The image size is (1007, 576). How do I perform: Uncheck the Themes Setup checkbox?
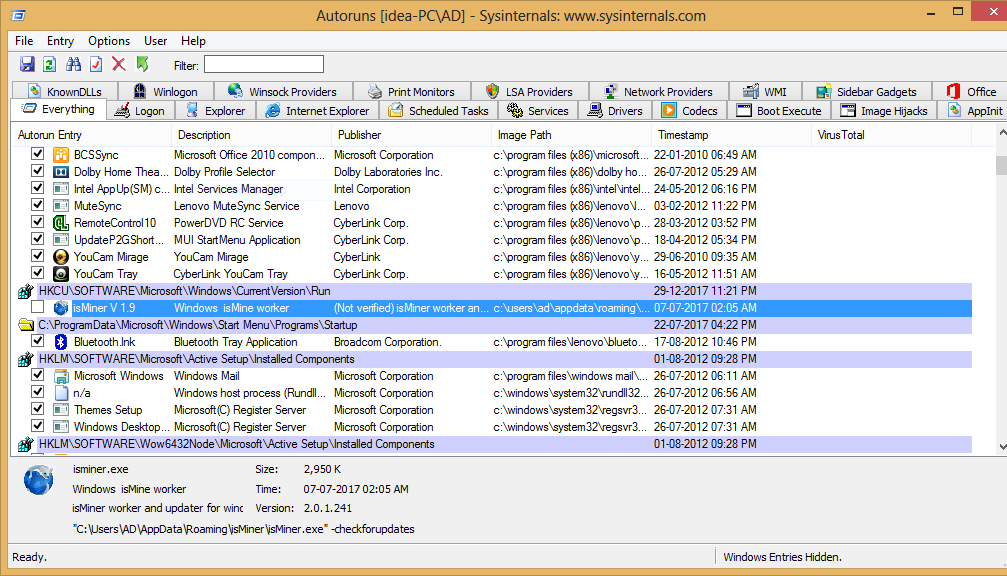38,410
